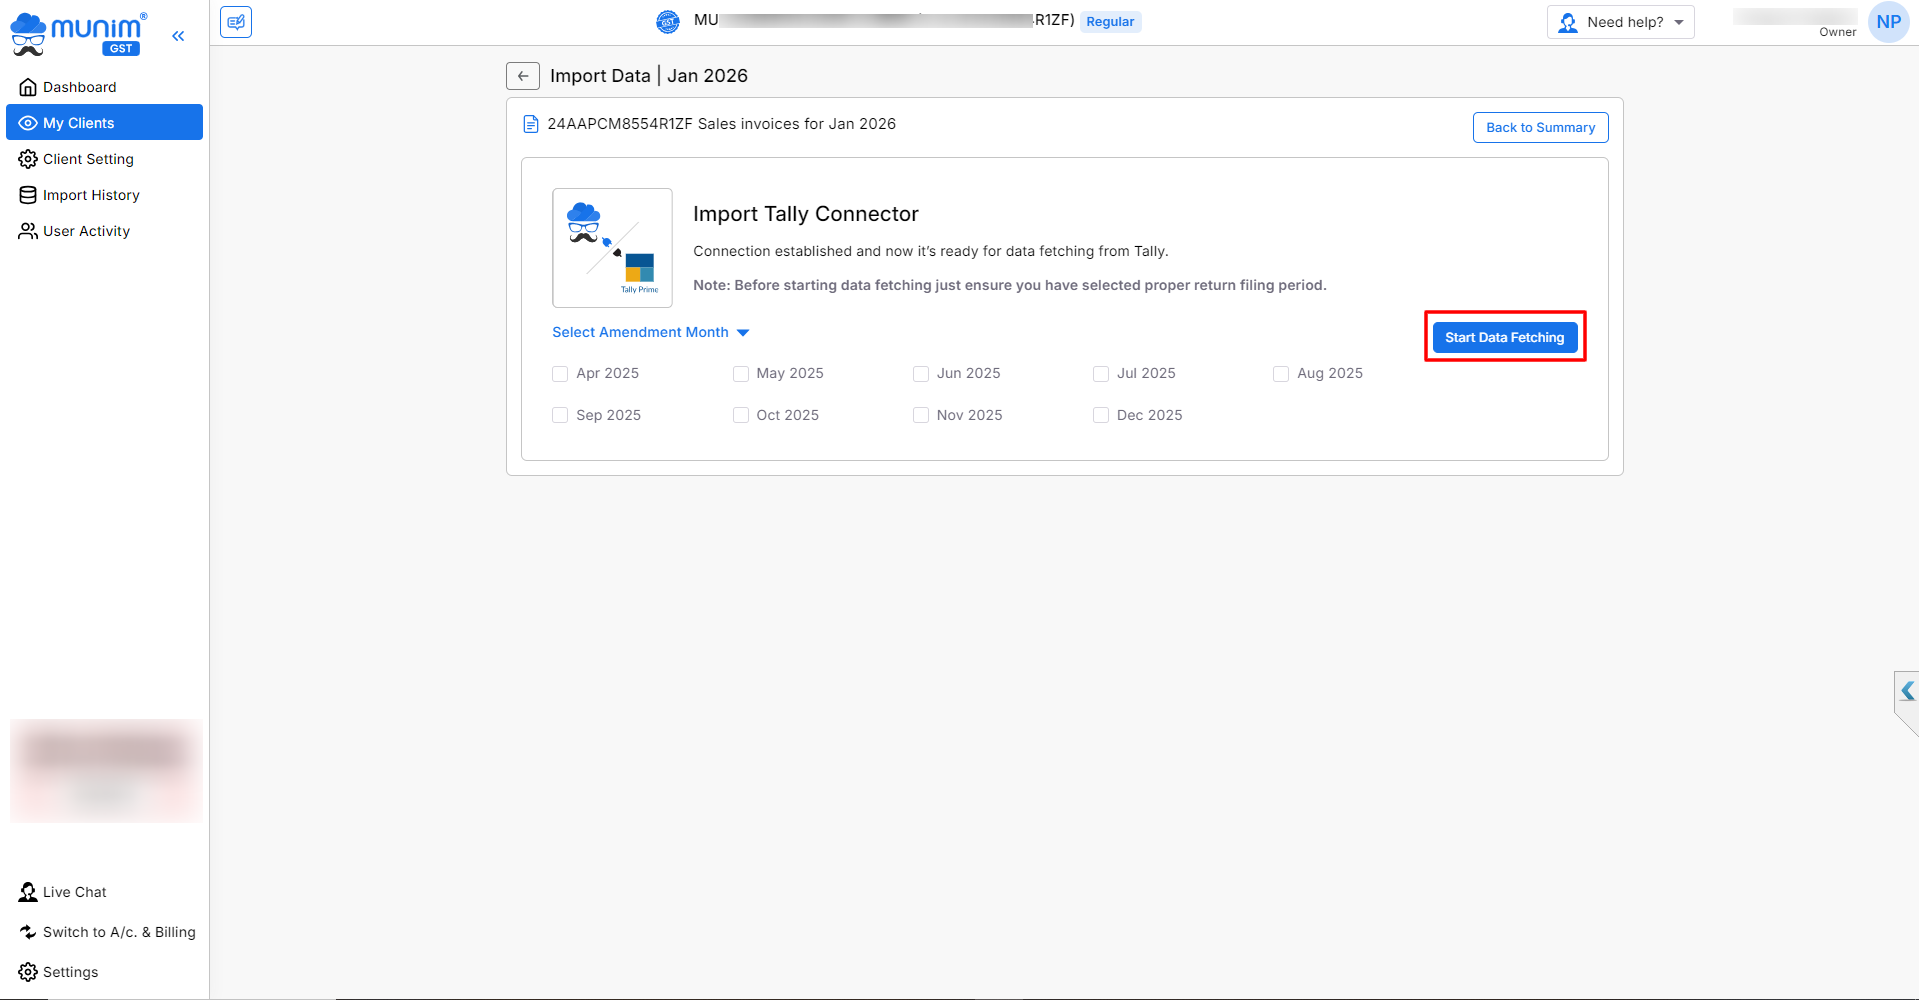1919x1000 pixels.
Task: Click the notes icon in top bar
Action: [x=236, y=22]
